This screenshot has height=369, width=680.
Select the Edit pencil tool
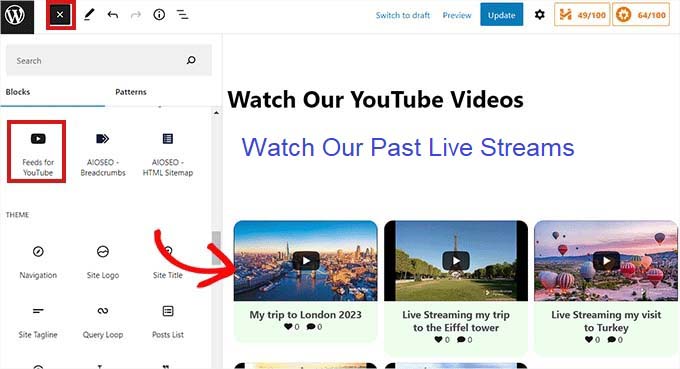pyautogui.click(x=89, y=15)
